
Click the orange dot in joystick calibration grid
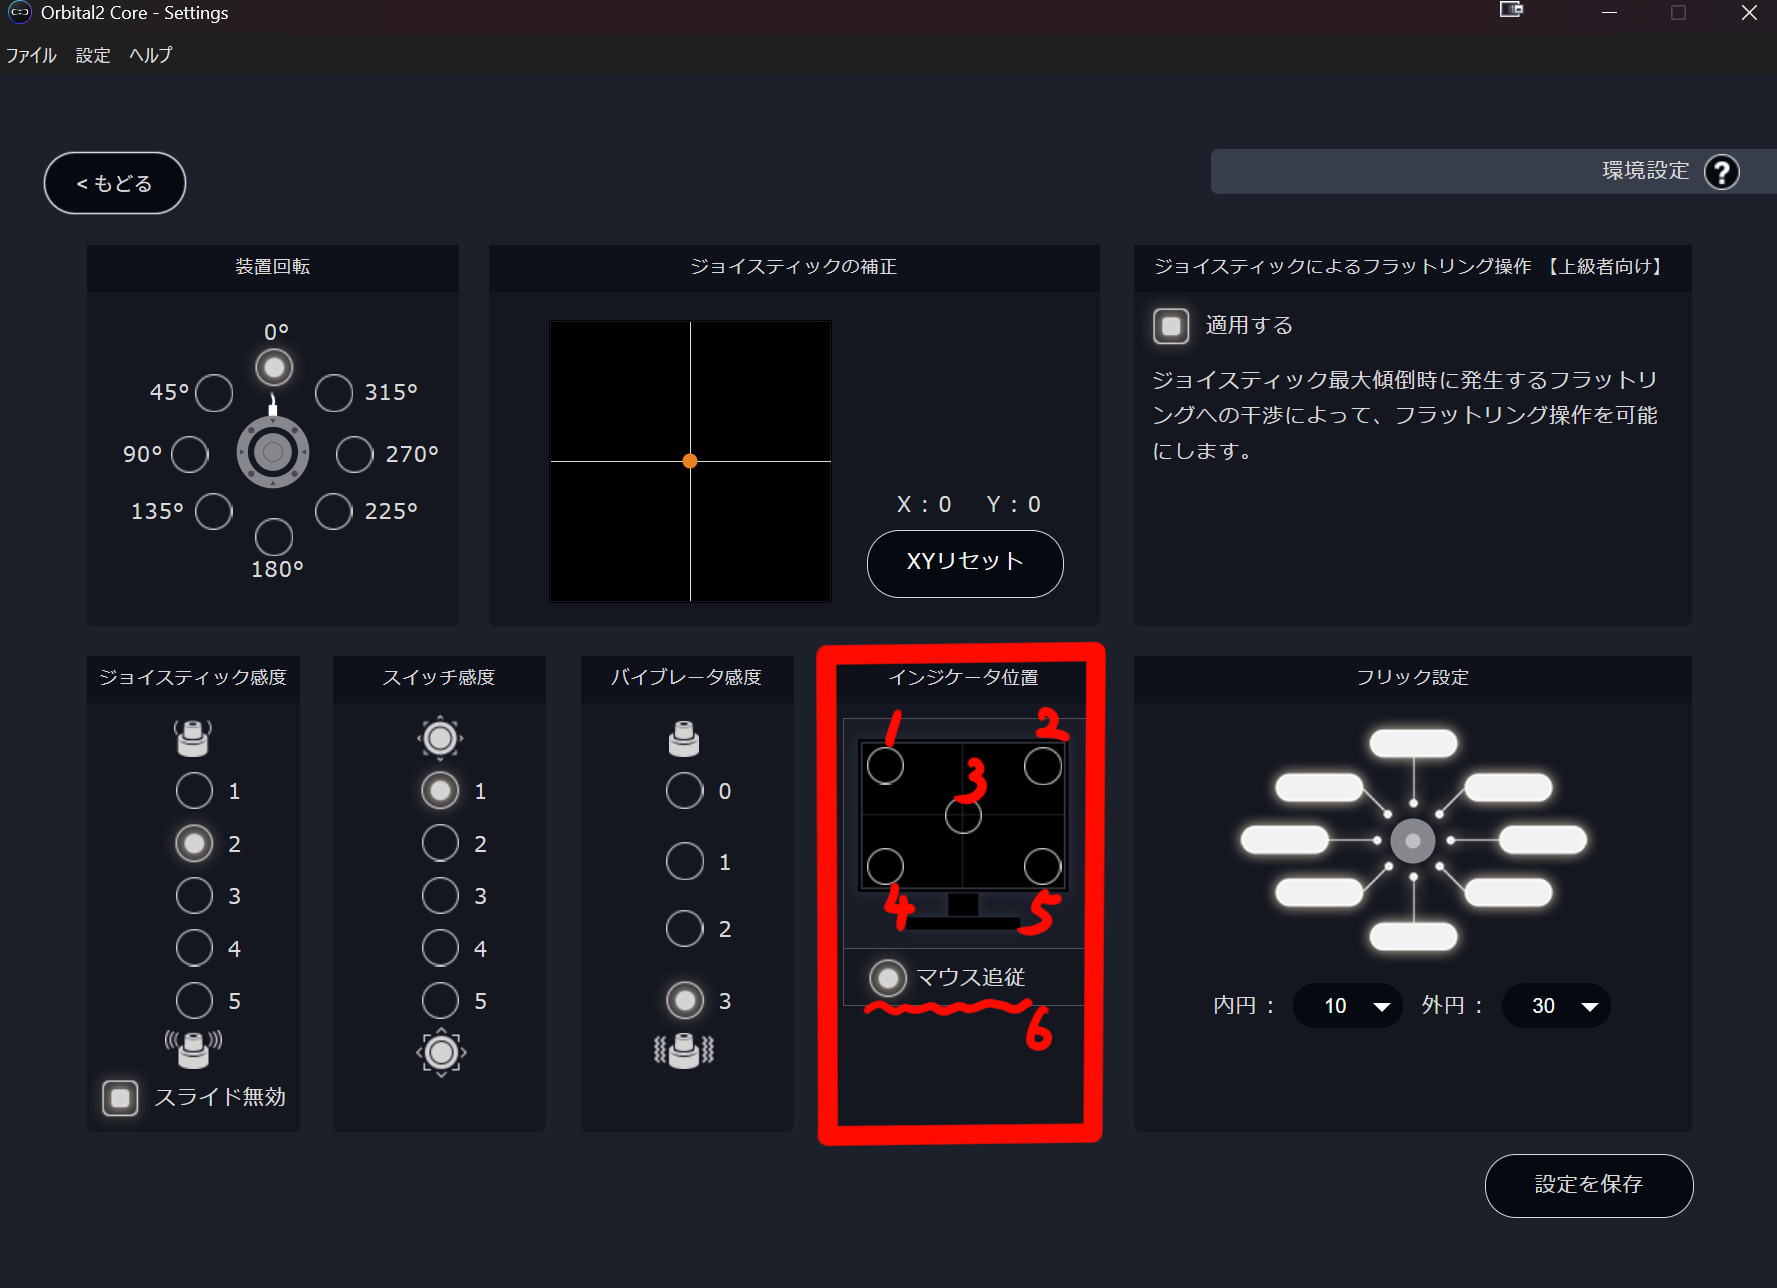pos(690,461)
